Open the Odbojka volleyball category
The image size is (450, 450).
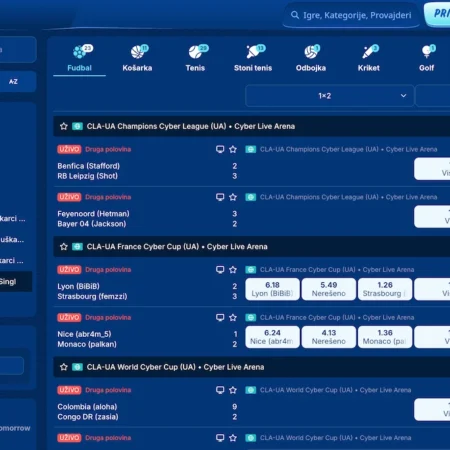[311, 58]
